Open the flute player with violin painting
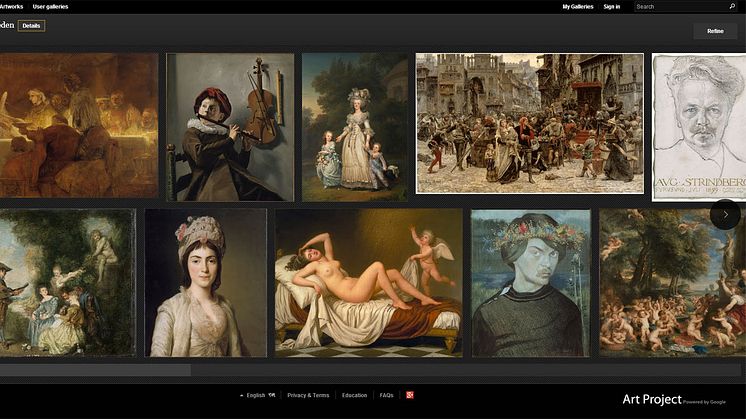The width and height of the screenshot is (746, 419). (x=230, y=127)
